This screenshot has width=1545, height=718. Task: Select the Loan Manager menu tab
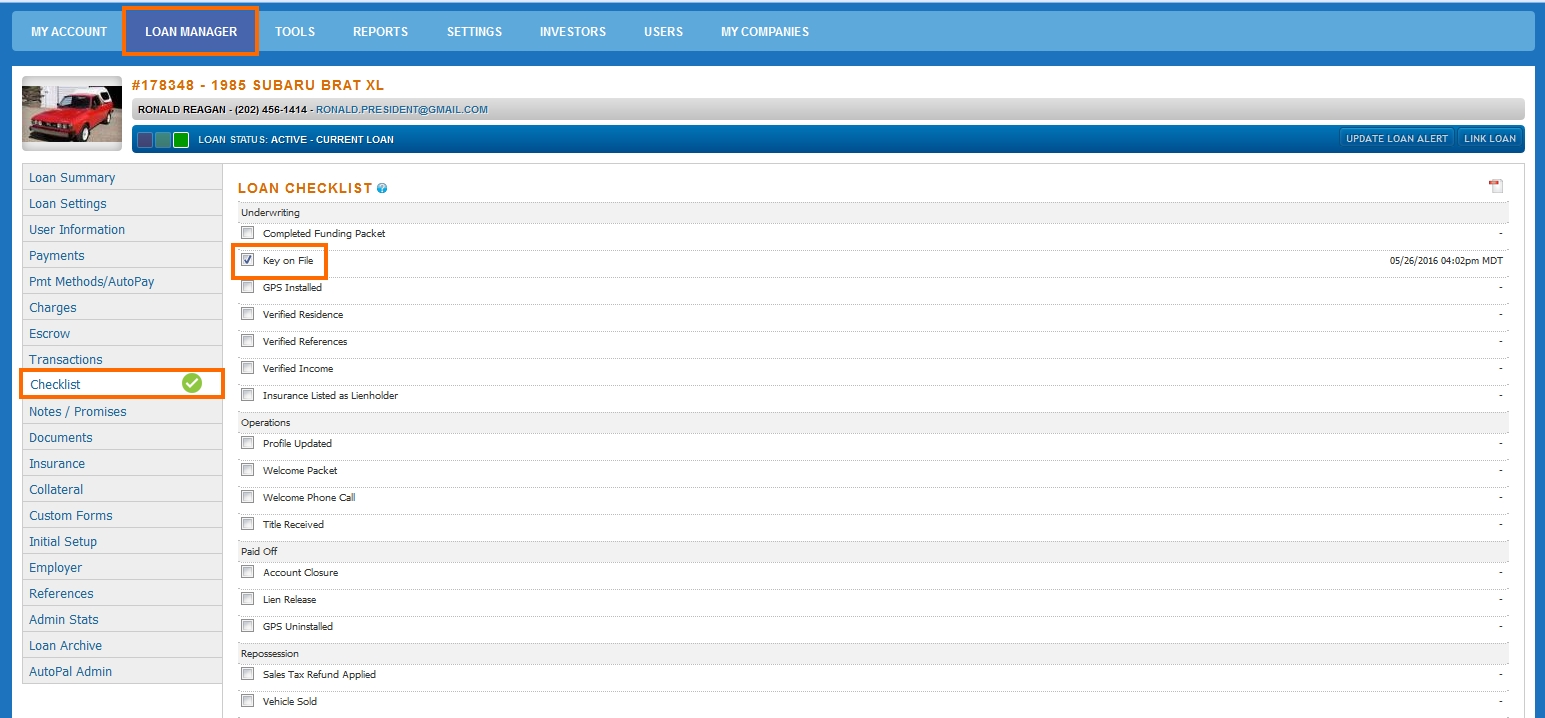pos(191,32)
